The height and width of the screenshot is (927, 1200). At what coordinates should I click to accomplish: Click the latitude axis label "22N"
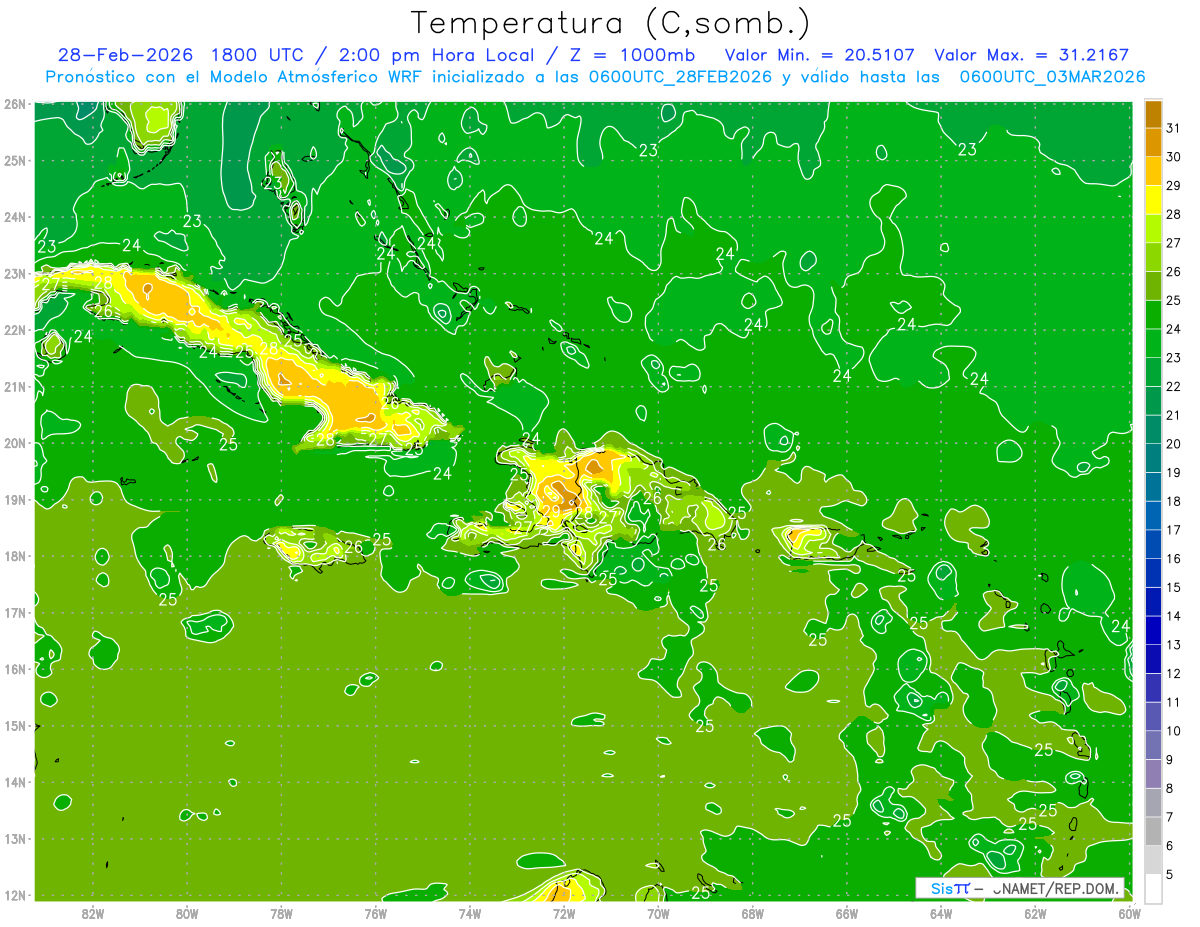point(15,330)
